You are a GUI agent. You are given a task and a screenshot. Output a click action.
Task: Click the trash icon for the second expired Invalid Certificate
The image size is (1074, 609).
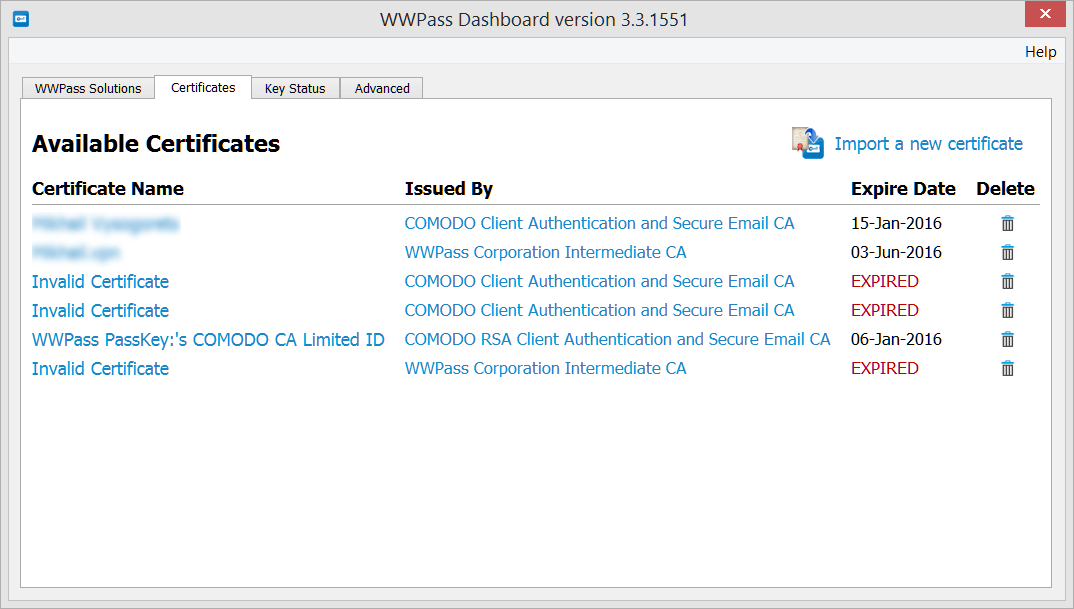point(1007,310)
